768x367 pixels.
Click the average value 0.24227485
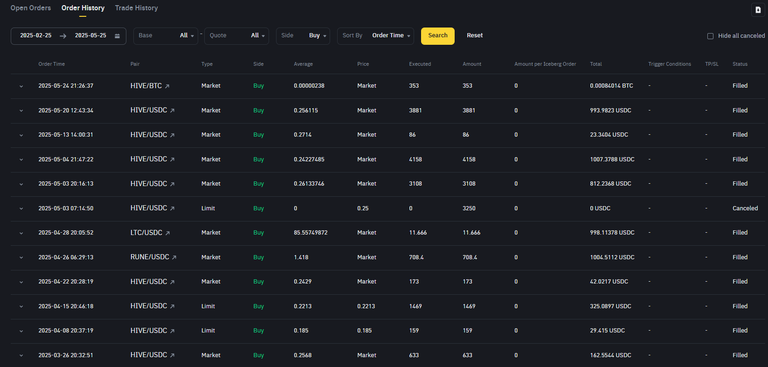309,159
